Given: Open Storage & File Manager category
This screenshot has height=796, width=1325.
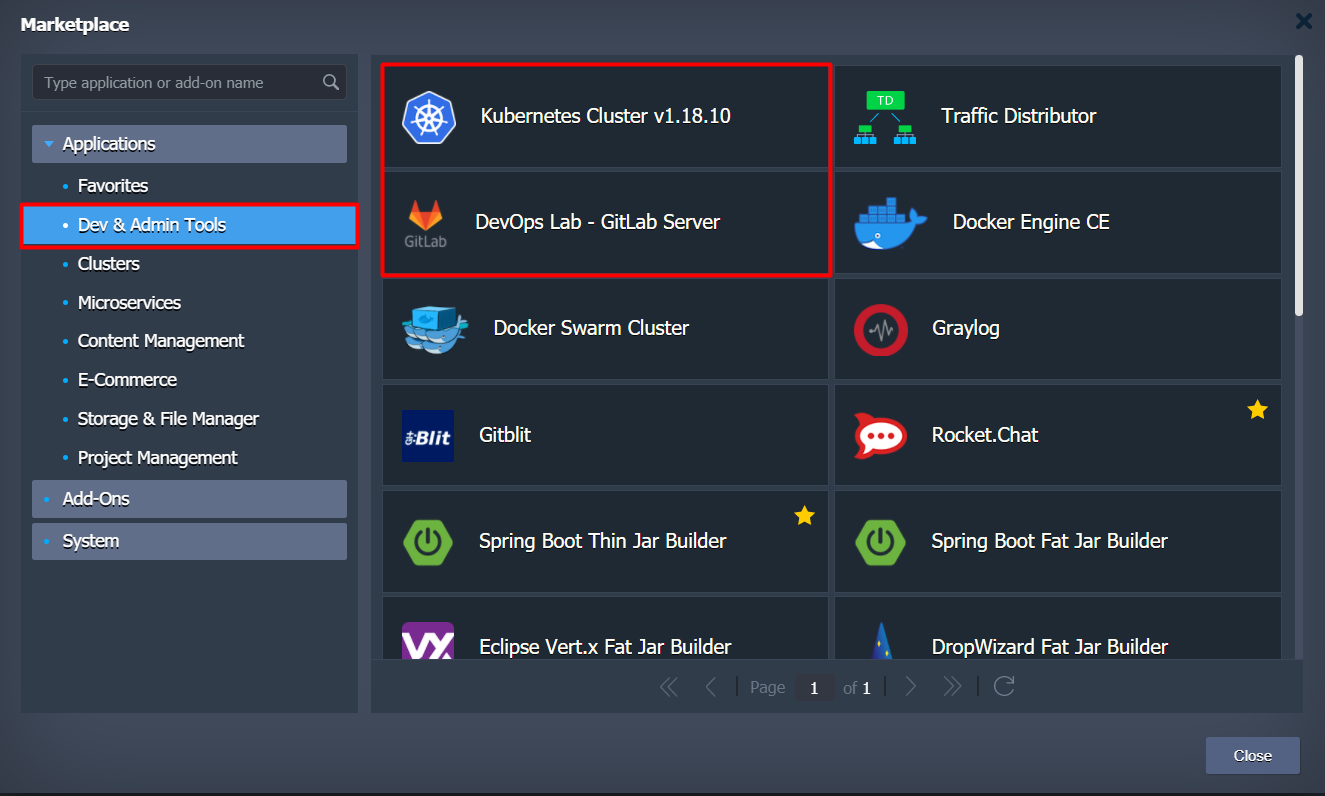Looking at the screenshot, I should (168, 419).
